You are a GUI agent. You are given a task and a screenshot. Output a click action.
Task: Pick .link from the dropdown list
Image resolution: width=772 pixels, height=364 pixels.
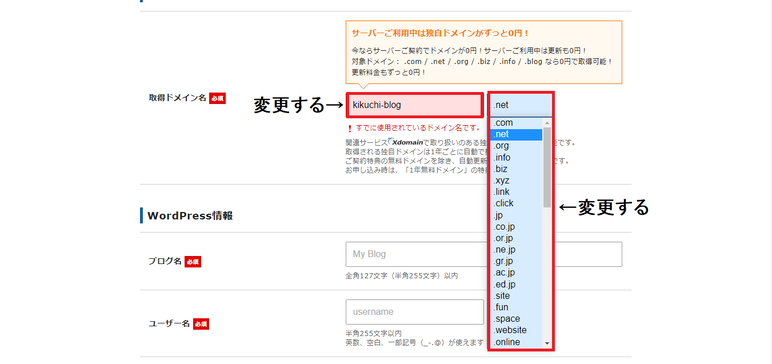coord(516,192)
